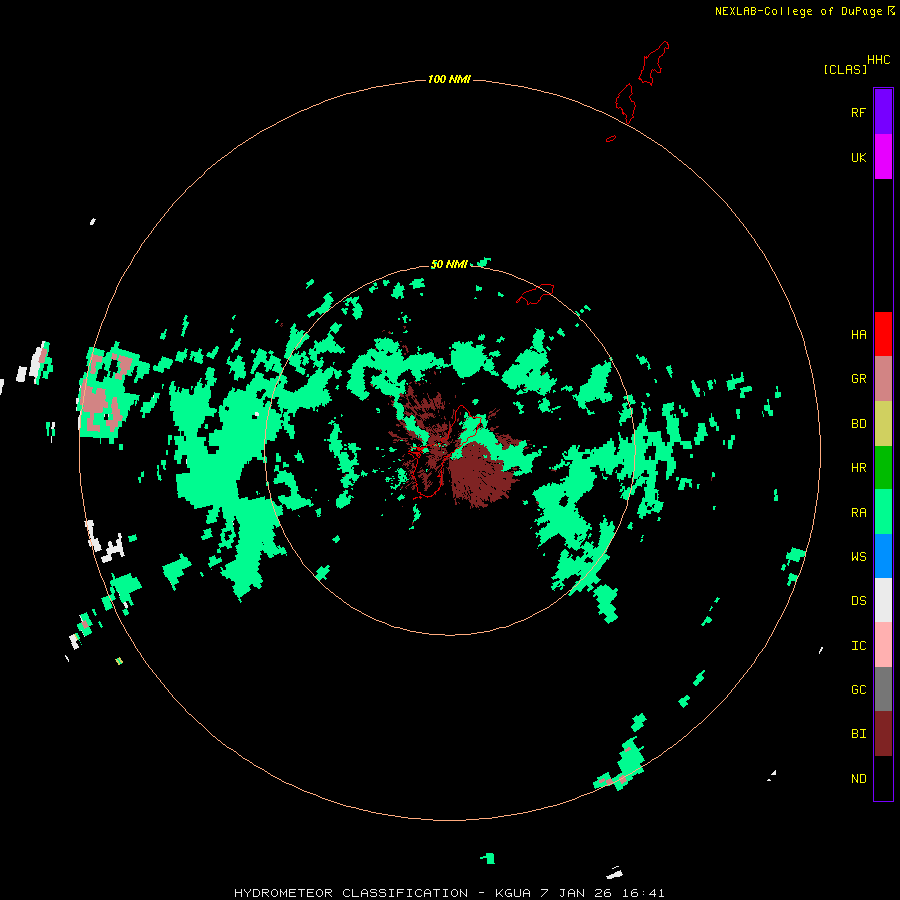Click the GR legend label
Screen dimensions: 900x900
point(858,379)
